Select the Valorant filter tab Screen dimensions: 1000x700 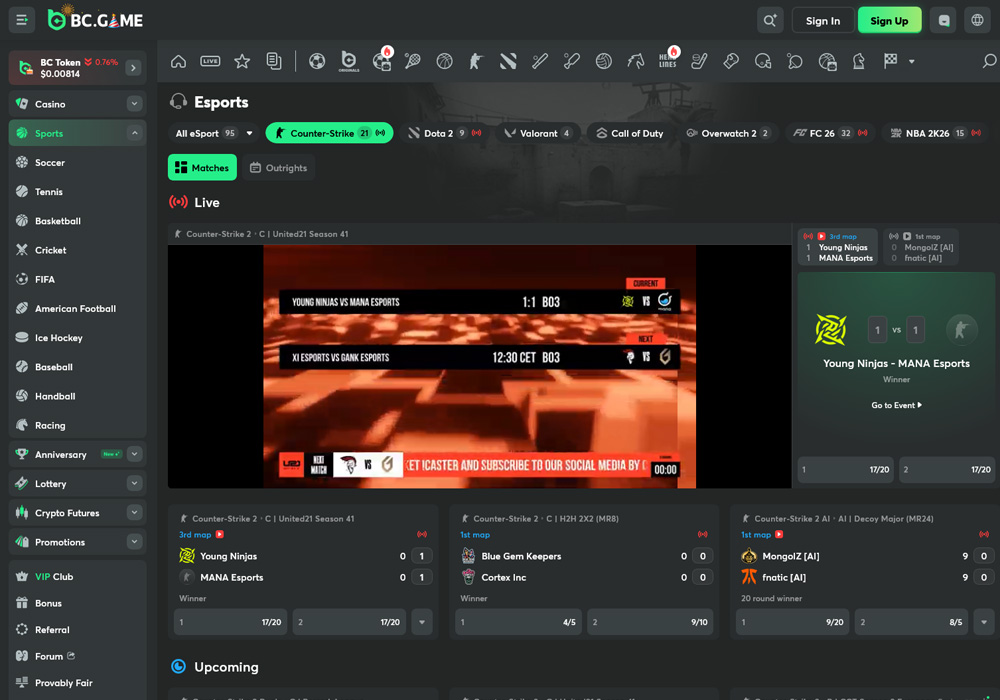(538, 132)
